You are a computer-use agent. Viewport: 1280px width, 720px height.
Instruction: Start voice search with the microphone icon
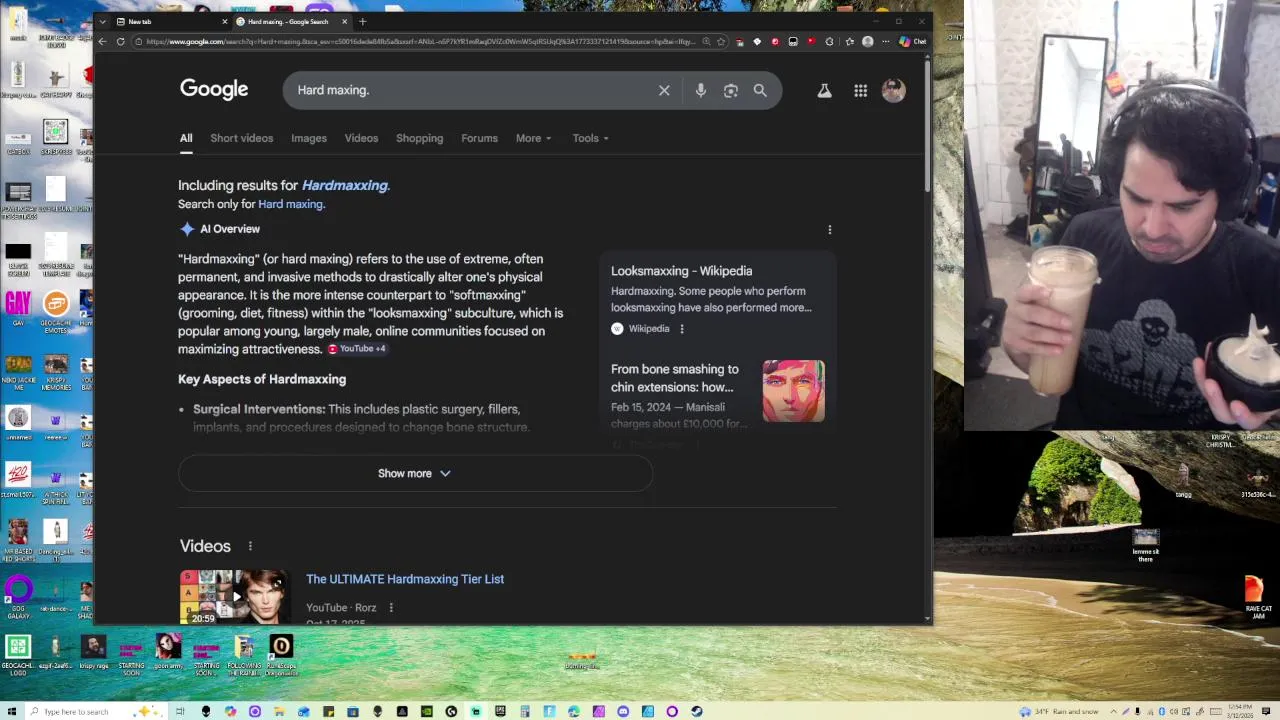pos(700,90)
